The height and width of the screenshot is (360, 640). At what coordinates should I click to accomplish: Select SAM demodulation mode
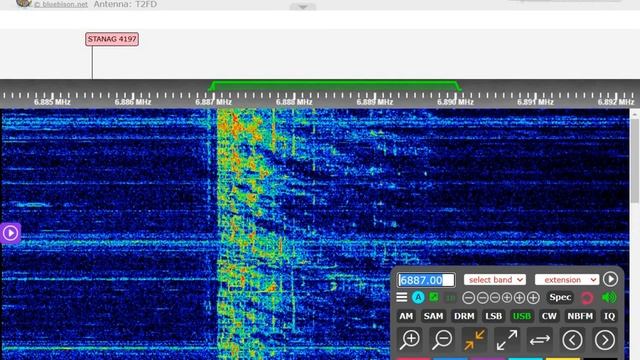click(433, 316)
